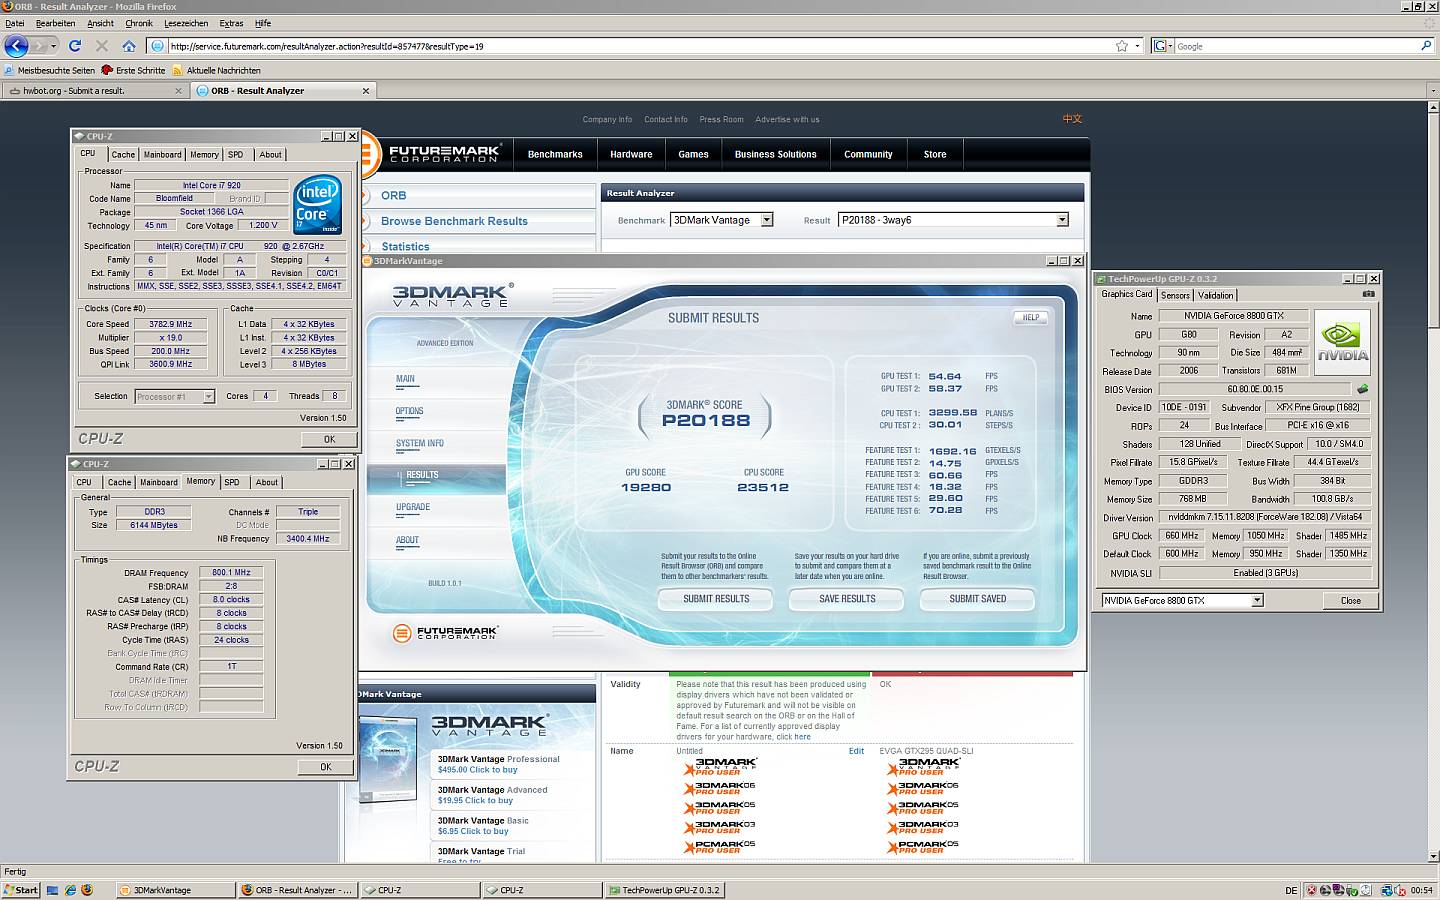The height and width of the screenshot is (900, 1440).
Task: Open Aktuelle Nachrichten RSS bookmark
Action: (217, 70)
